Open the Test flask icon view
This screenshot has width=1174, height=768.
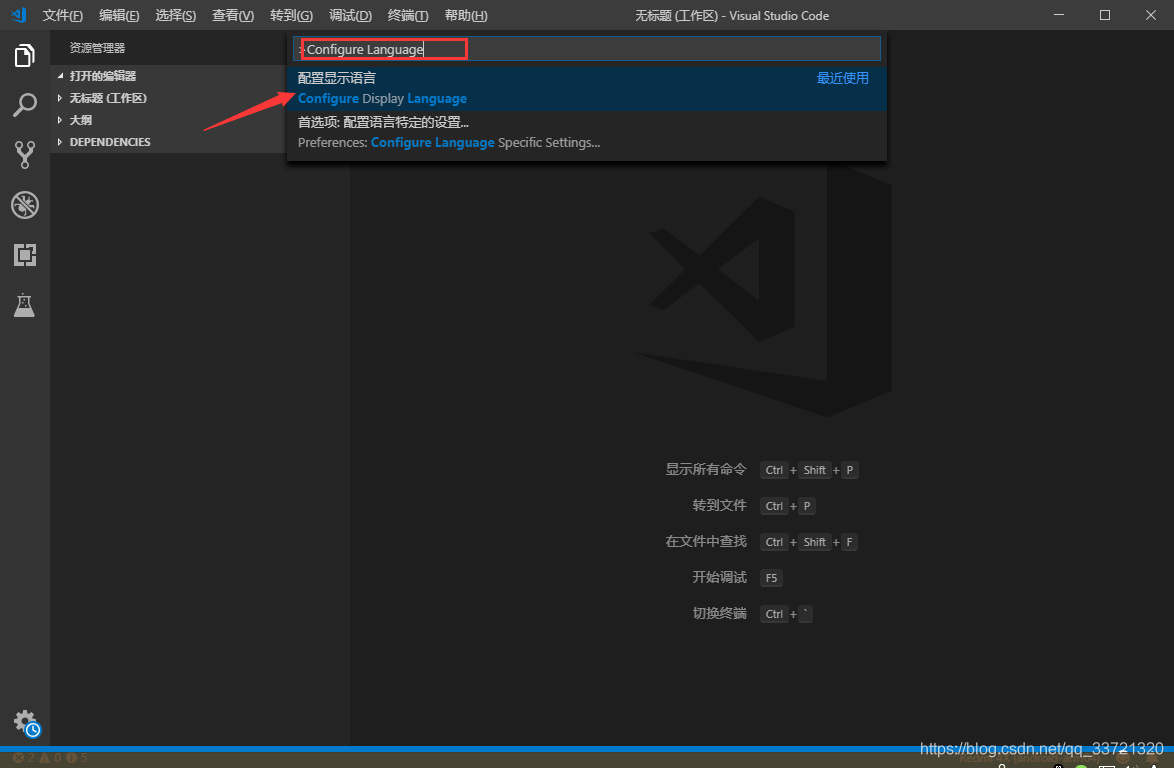(x=25, y=305)
